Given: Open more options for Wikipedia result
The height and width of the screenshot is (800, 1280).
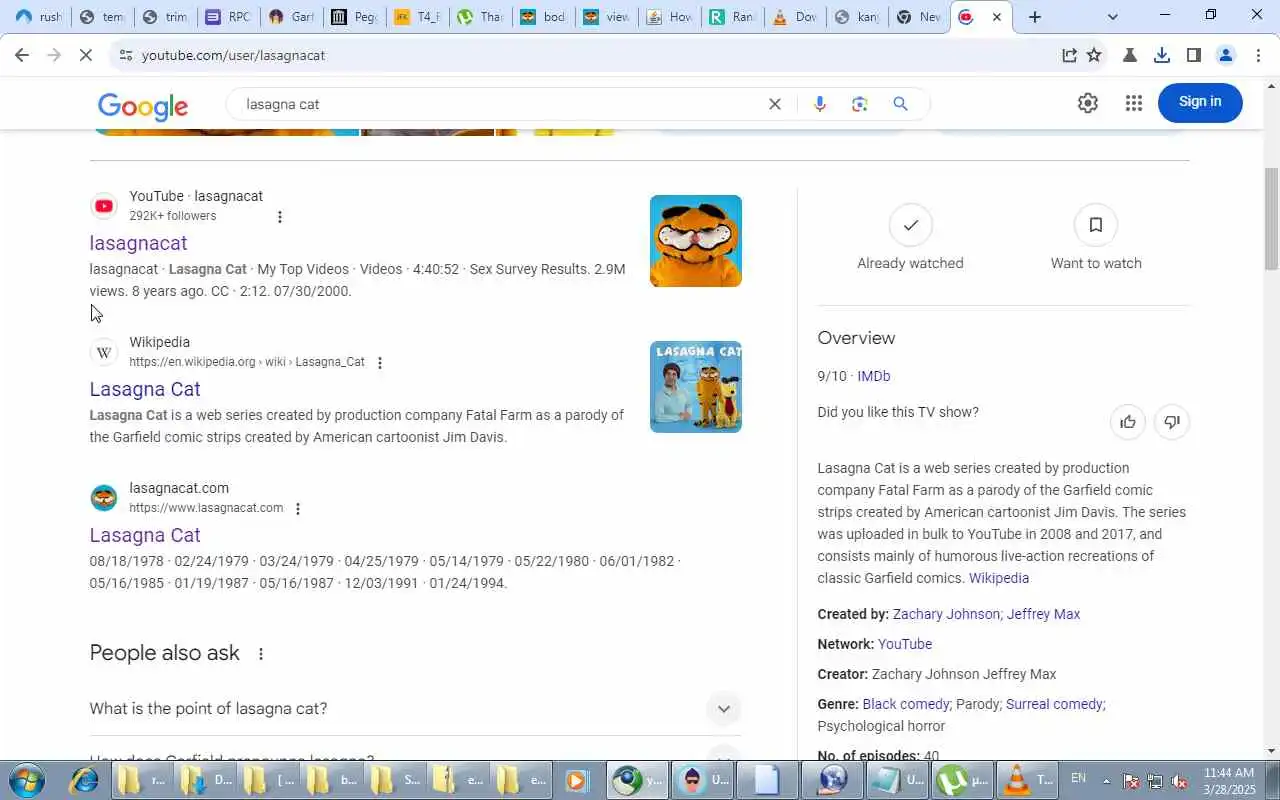Looking at the screenshot, I should tap(380, 363).
